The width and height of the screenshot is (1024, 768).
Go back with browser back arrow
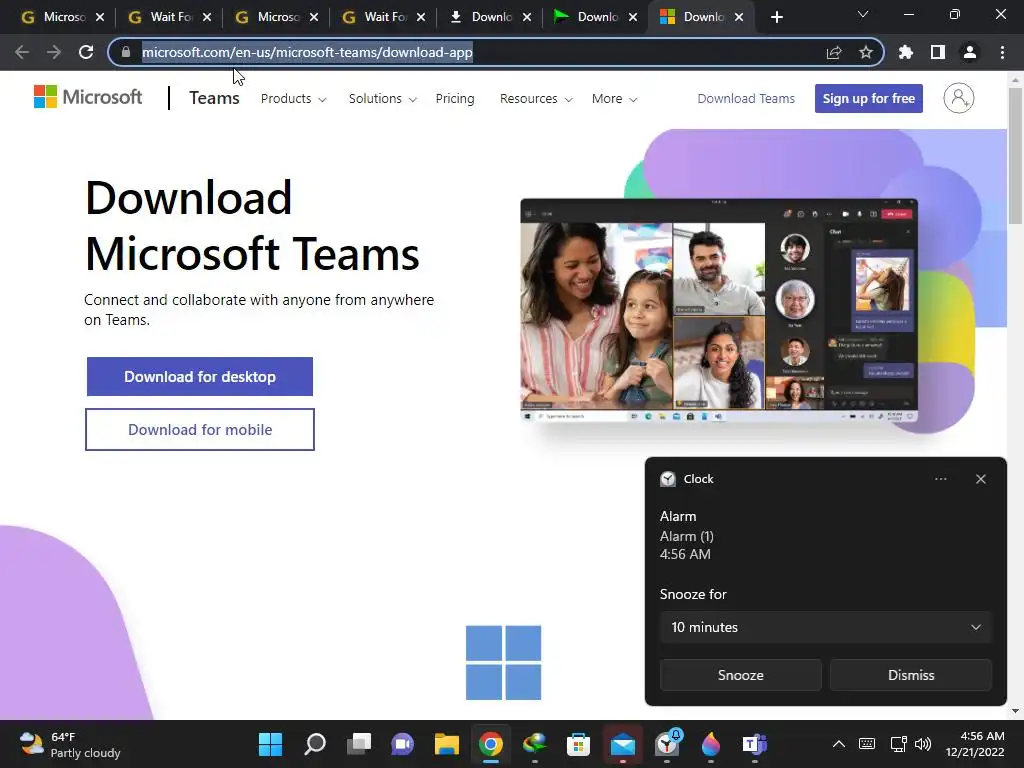22,52
